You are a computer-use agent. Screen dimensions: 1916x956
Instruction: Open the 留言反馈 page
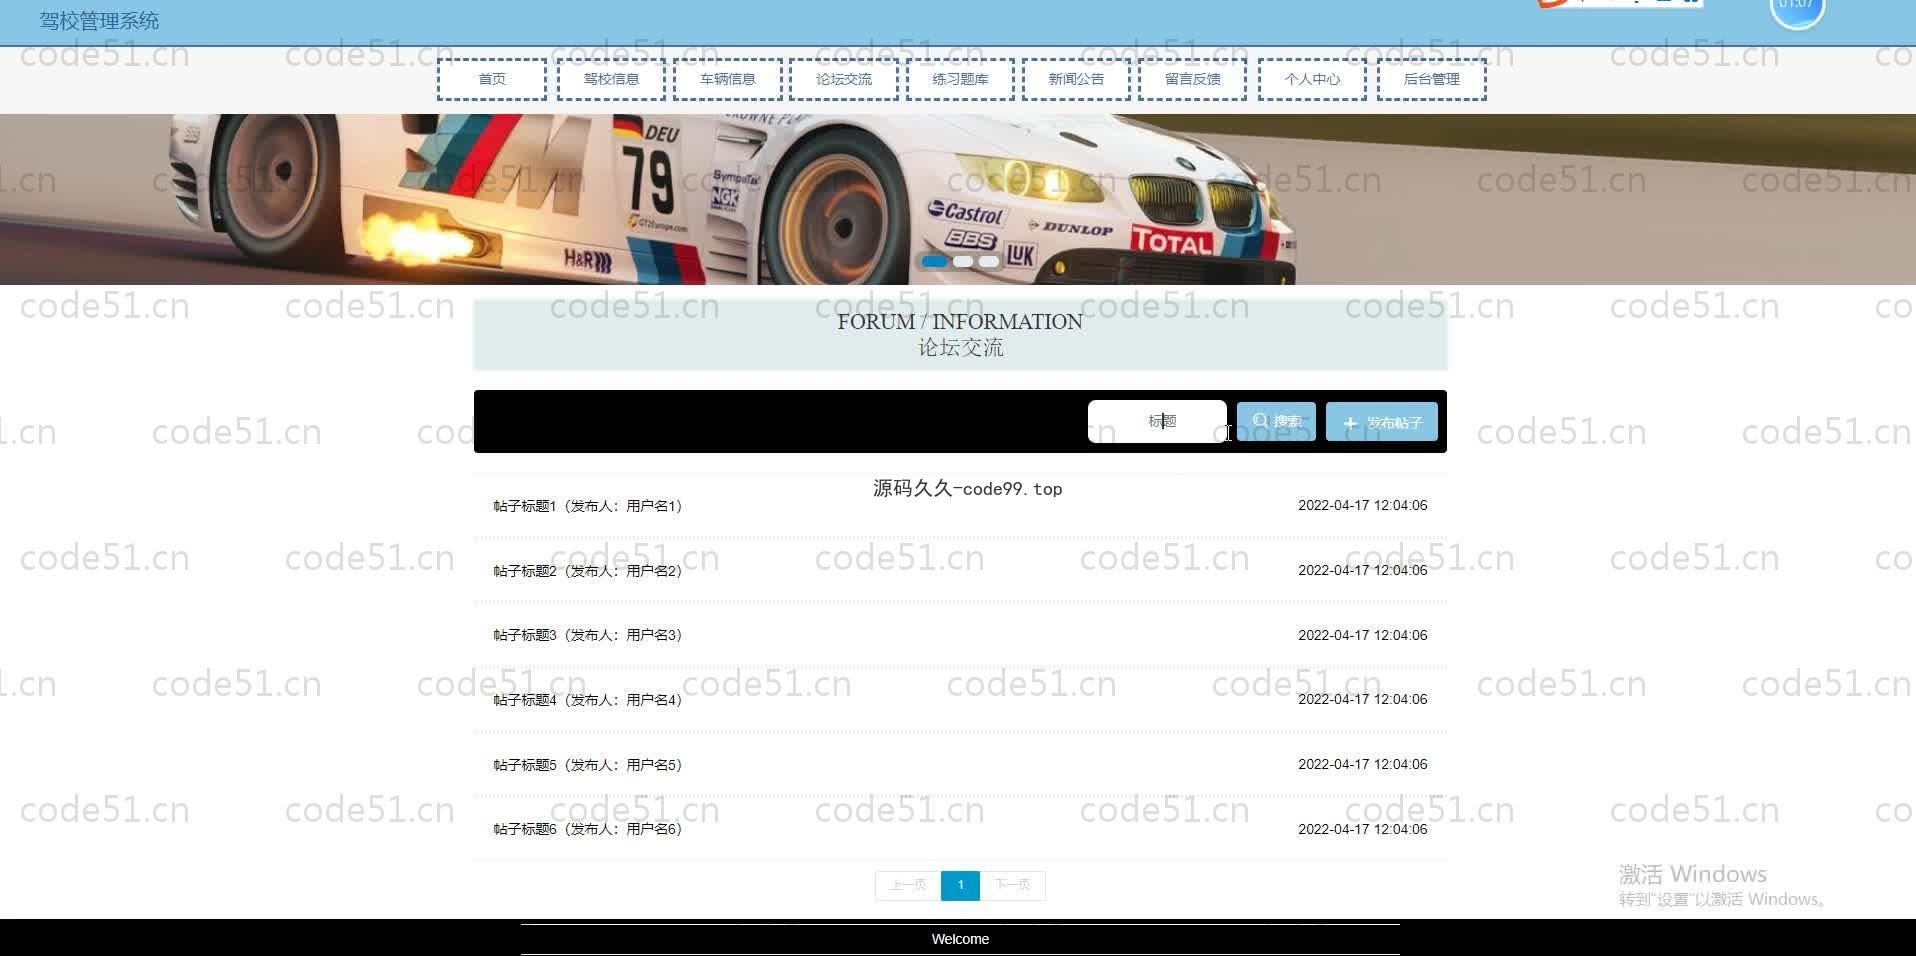point(1193,79)
